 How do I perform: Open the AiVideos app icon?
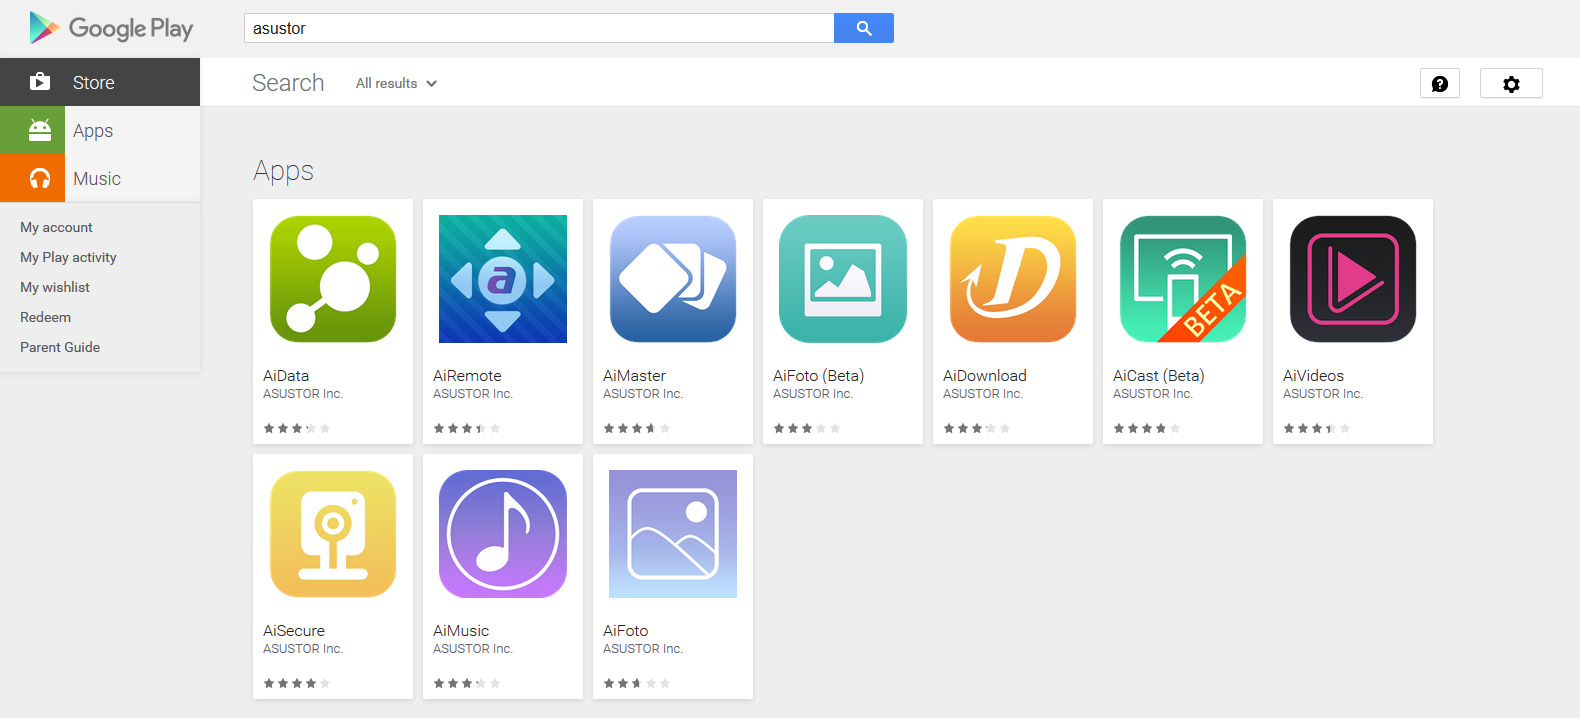(x=1353, y=279)
